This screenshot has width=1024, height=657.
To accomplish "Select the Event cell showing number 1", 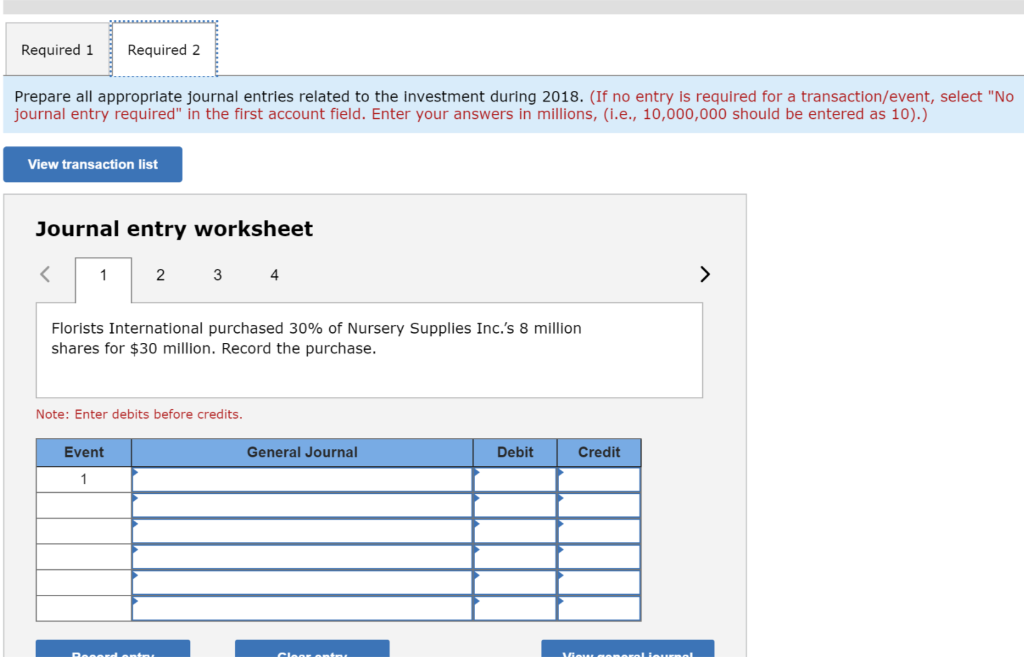I will [x=83, y=479].
